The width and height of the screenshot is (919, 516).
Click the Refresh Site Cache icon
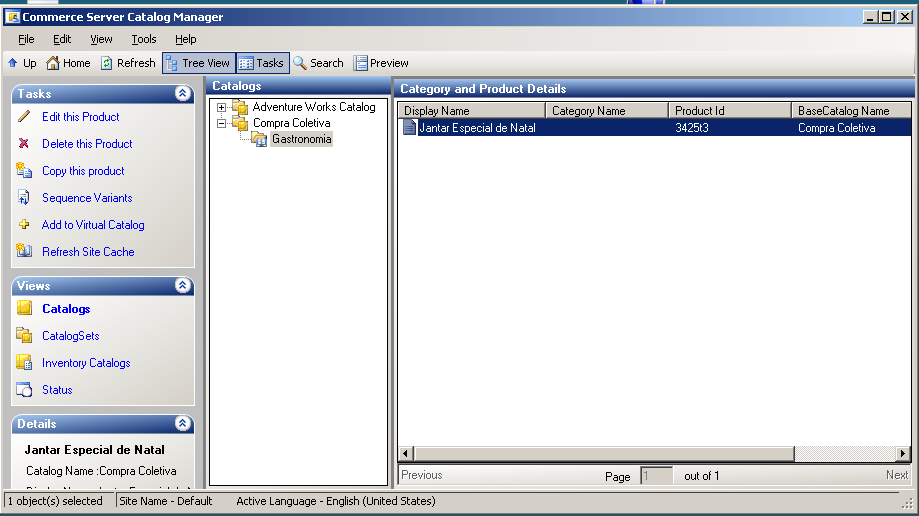[24, 250]
